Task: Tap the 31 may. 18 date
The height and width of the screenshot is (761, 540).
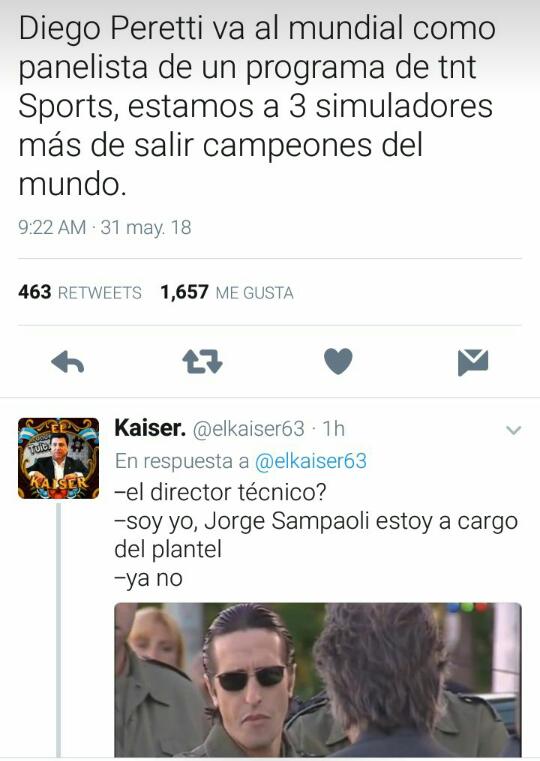Action: [x=146, y=227]
